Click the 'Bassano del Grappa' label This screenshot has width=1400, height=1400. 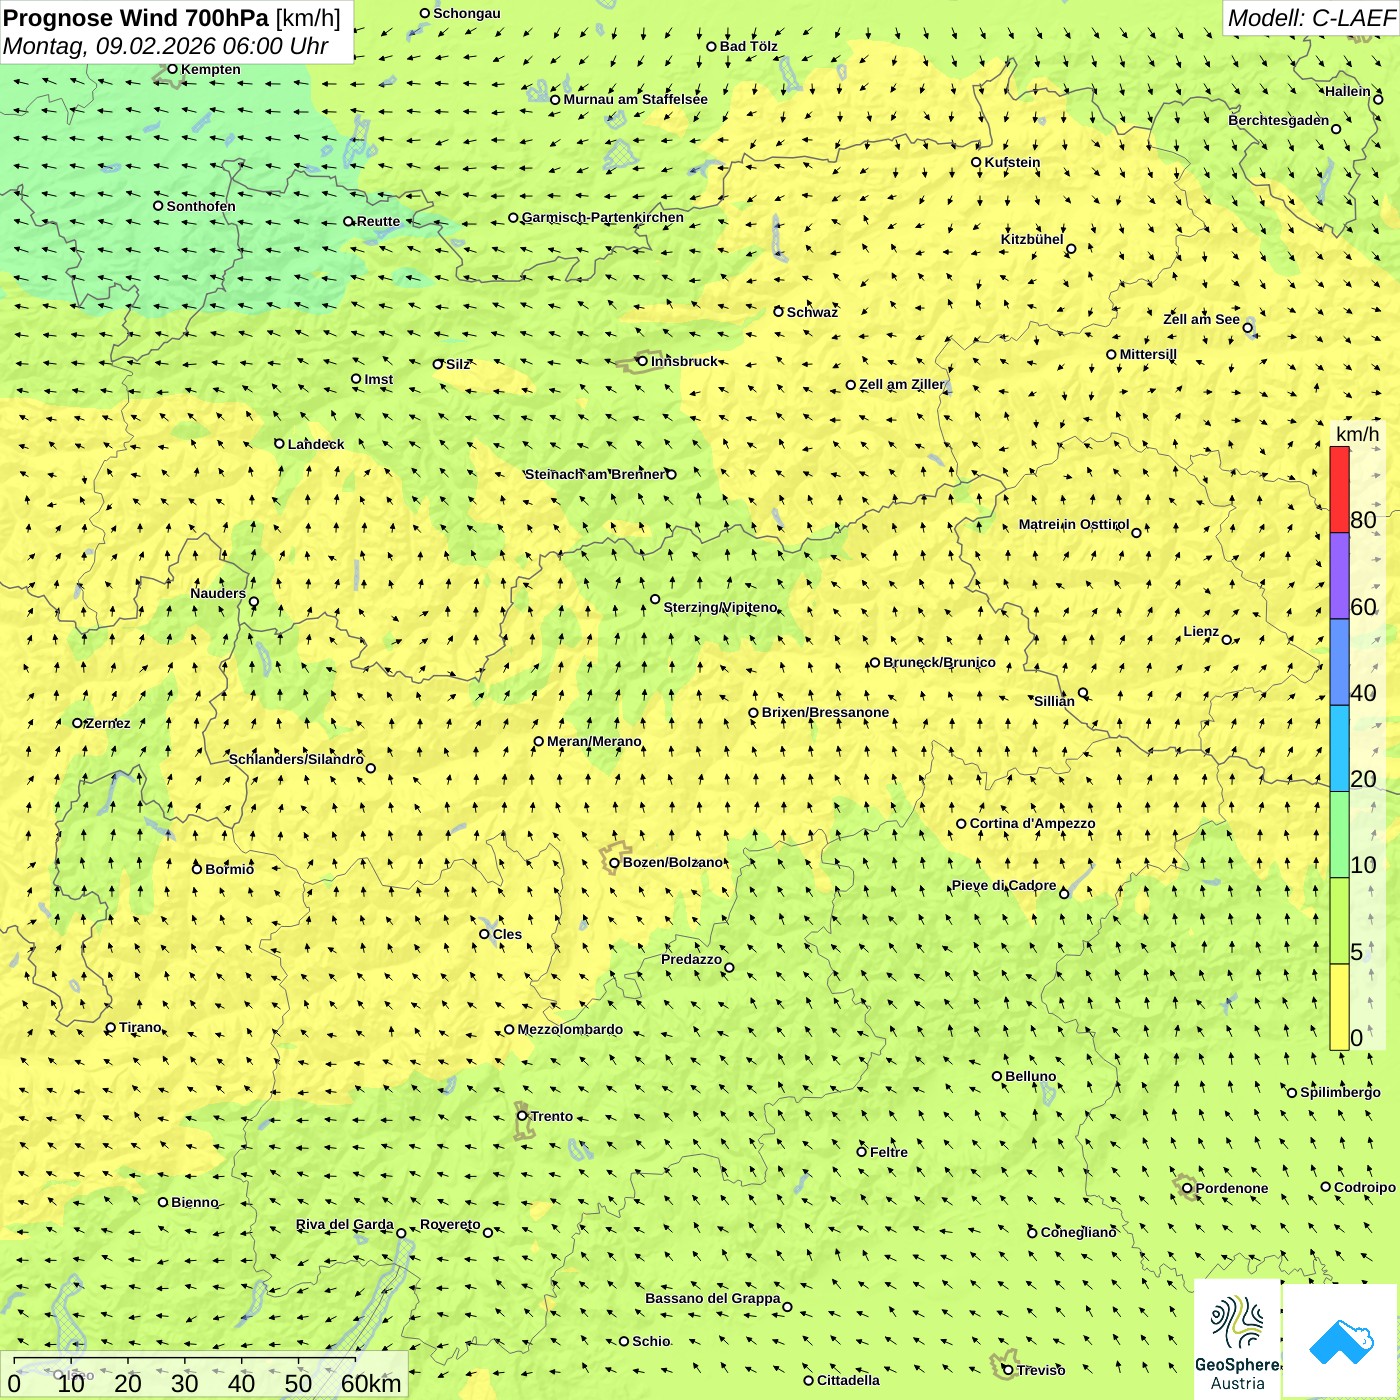click(x=713, y=1298)
